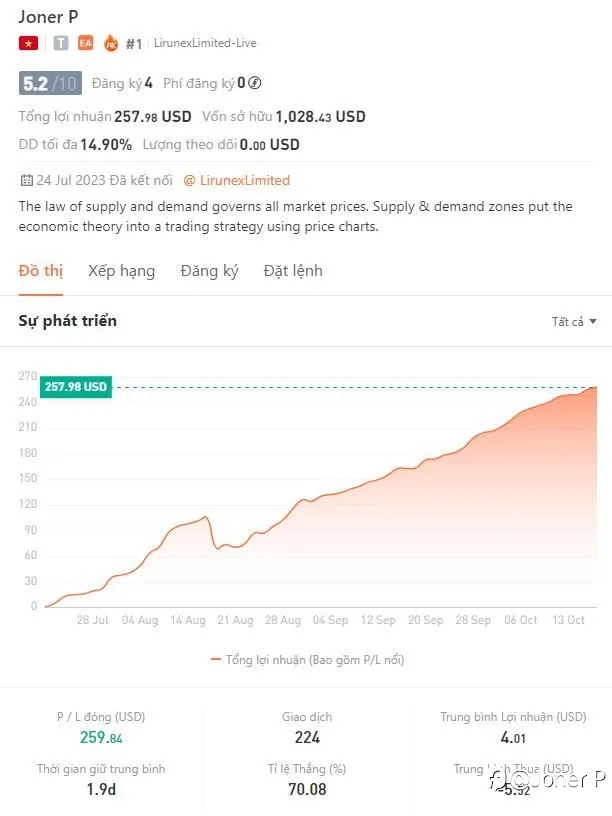Click the 5.2/10 score badge

tap(50, 83)
